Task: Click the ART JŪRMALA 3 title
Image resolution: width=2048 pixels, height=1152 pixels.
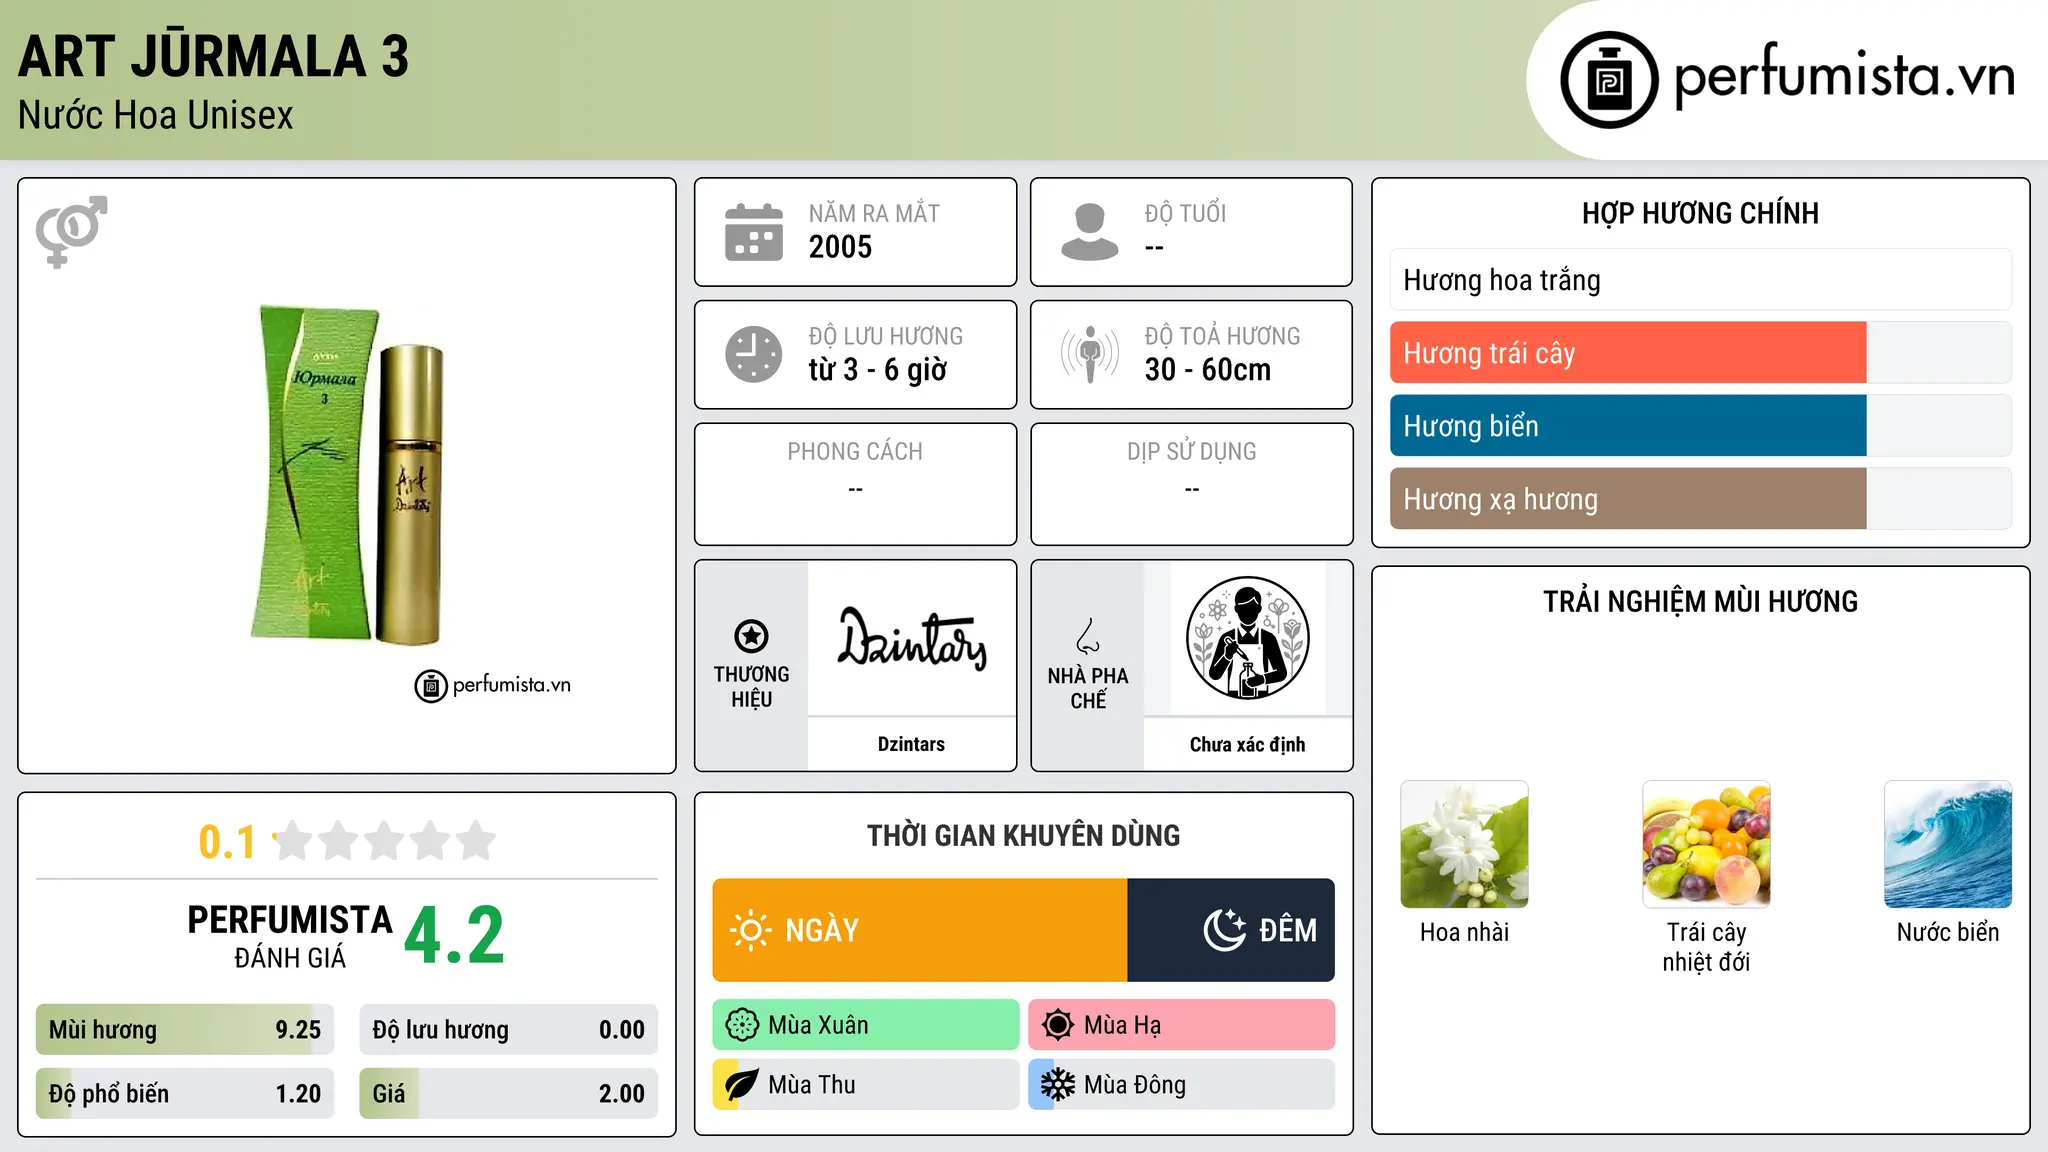Action: [214, 57]
